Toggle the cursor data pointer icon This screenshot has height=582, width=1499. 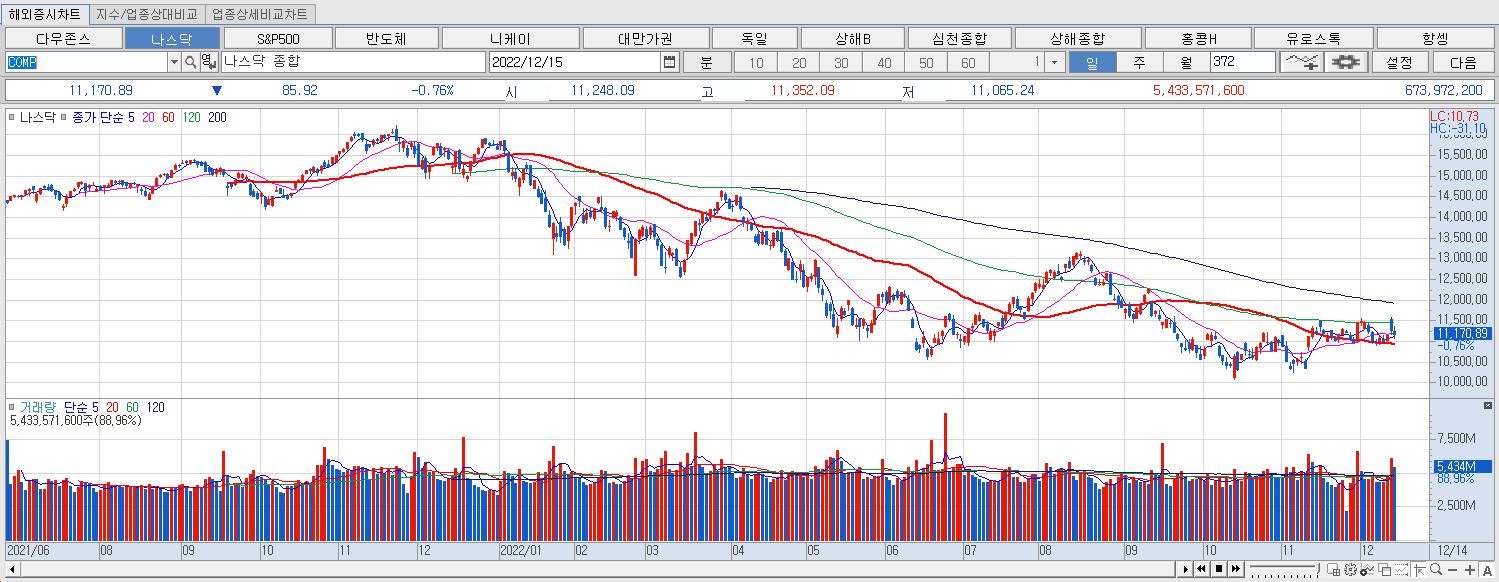pyautogui.click(x=1419, y=570)
